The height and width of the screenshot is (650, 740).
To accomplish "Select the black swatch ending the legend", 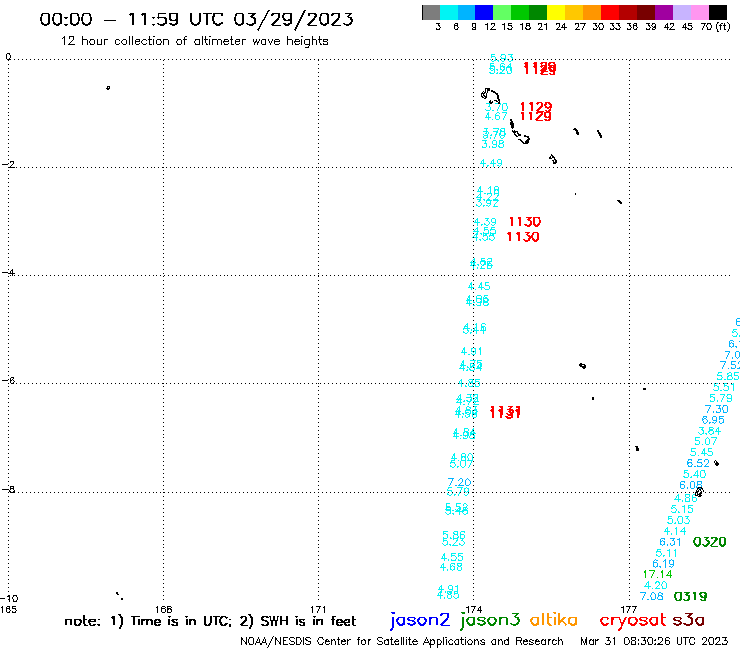I will 718,12.
